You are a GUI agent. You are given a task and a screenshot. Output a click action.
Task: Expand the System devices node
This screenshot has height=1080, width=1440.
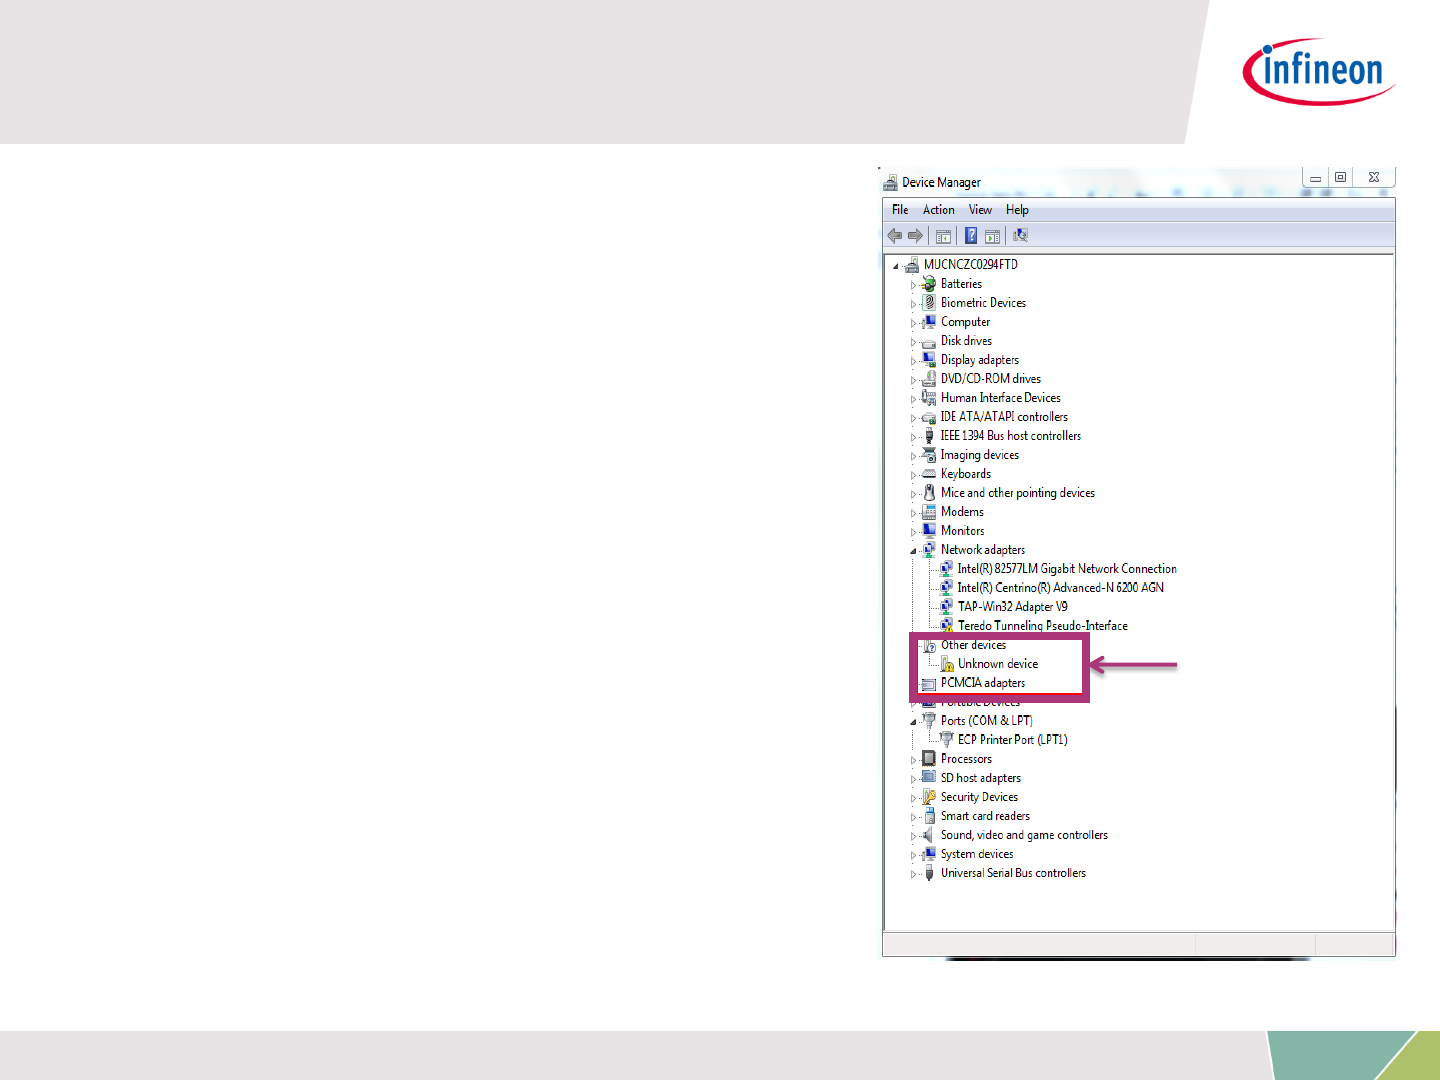tap(913, 855)
